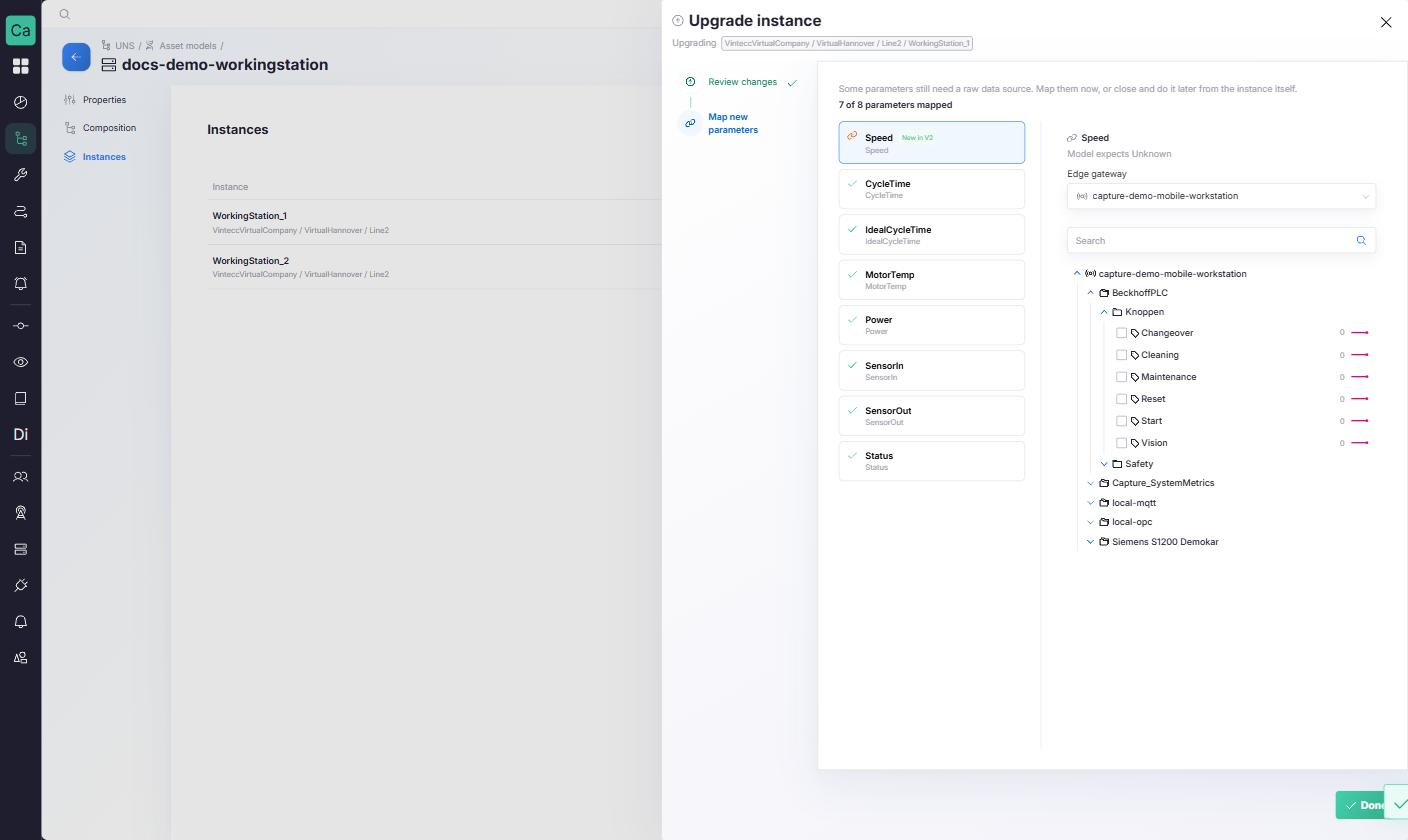Open WorkingStation_2 instance row
The height and width of the screenshot is (840, 1408).
pos(435,267)
